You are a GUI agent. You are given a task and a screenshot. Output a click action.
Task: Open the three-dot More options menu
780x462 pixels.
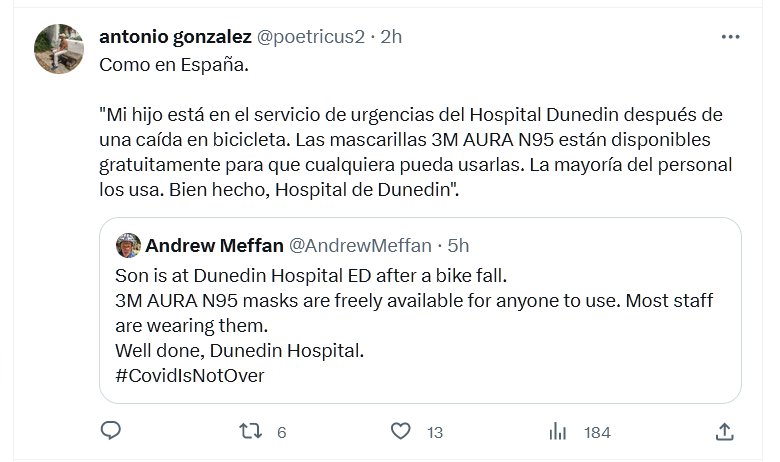pos(731,36)
